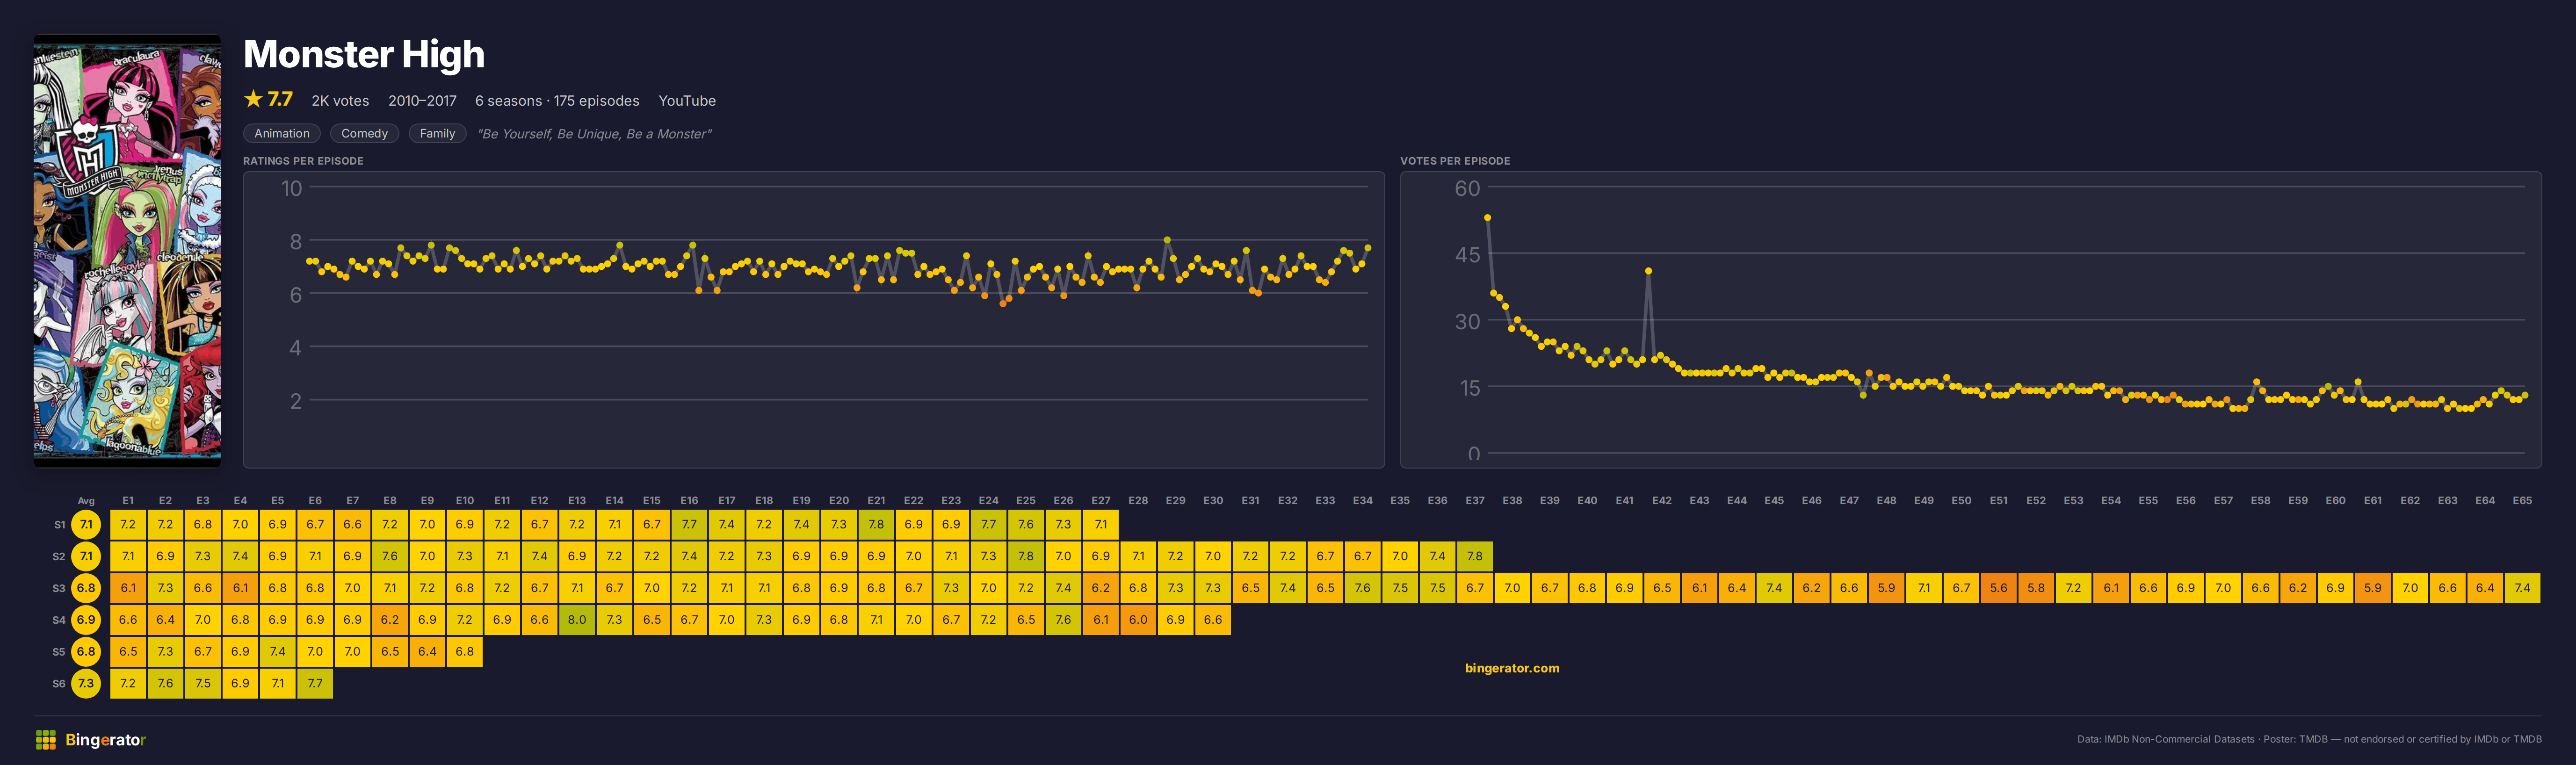Click the S4 E13 cell rated 8.0
Image resolution: width=2576 pixels, height=765 pixels.
coord(577,620)
